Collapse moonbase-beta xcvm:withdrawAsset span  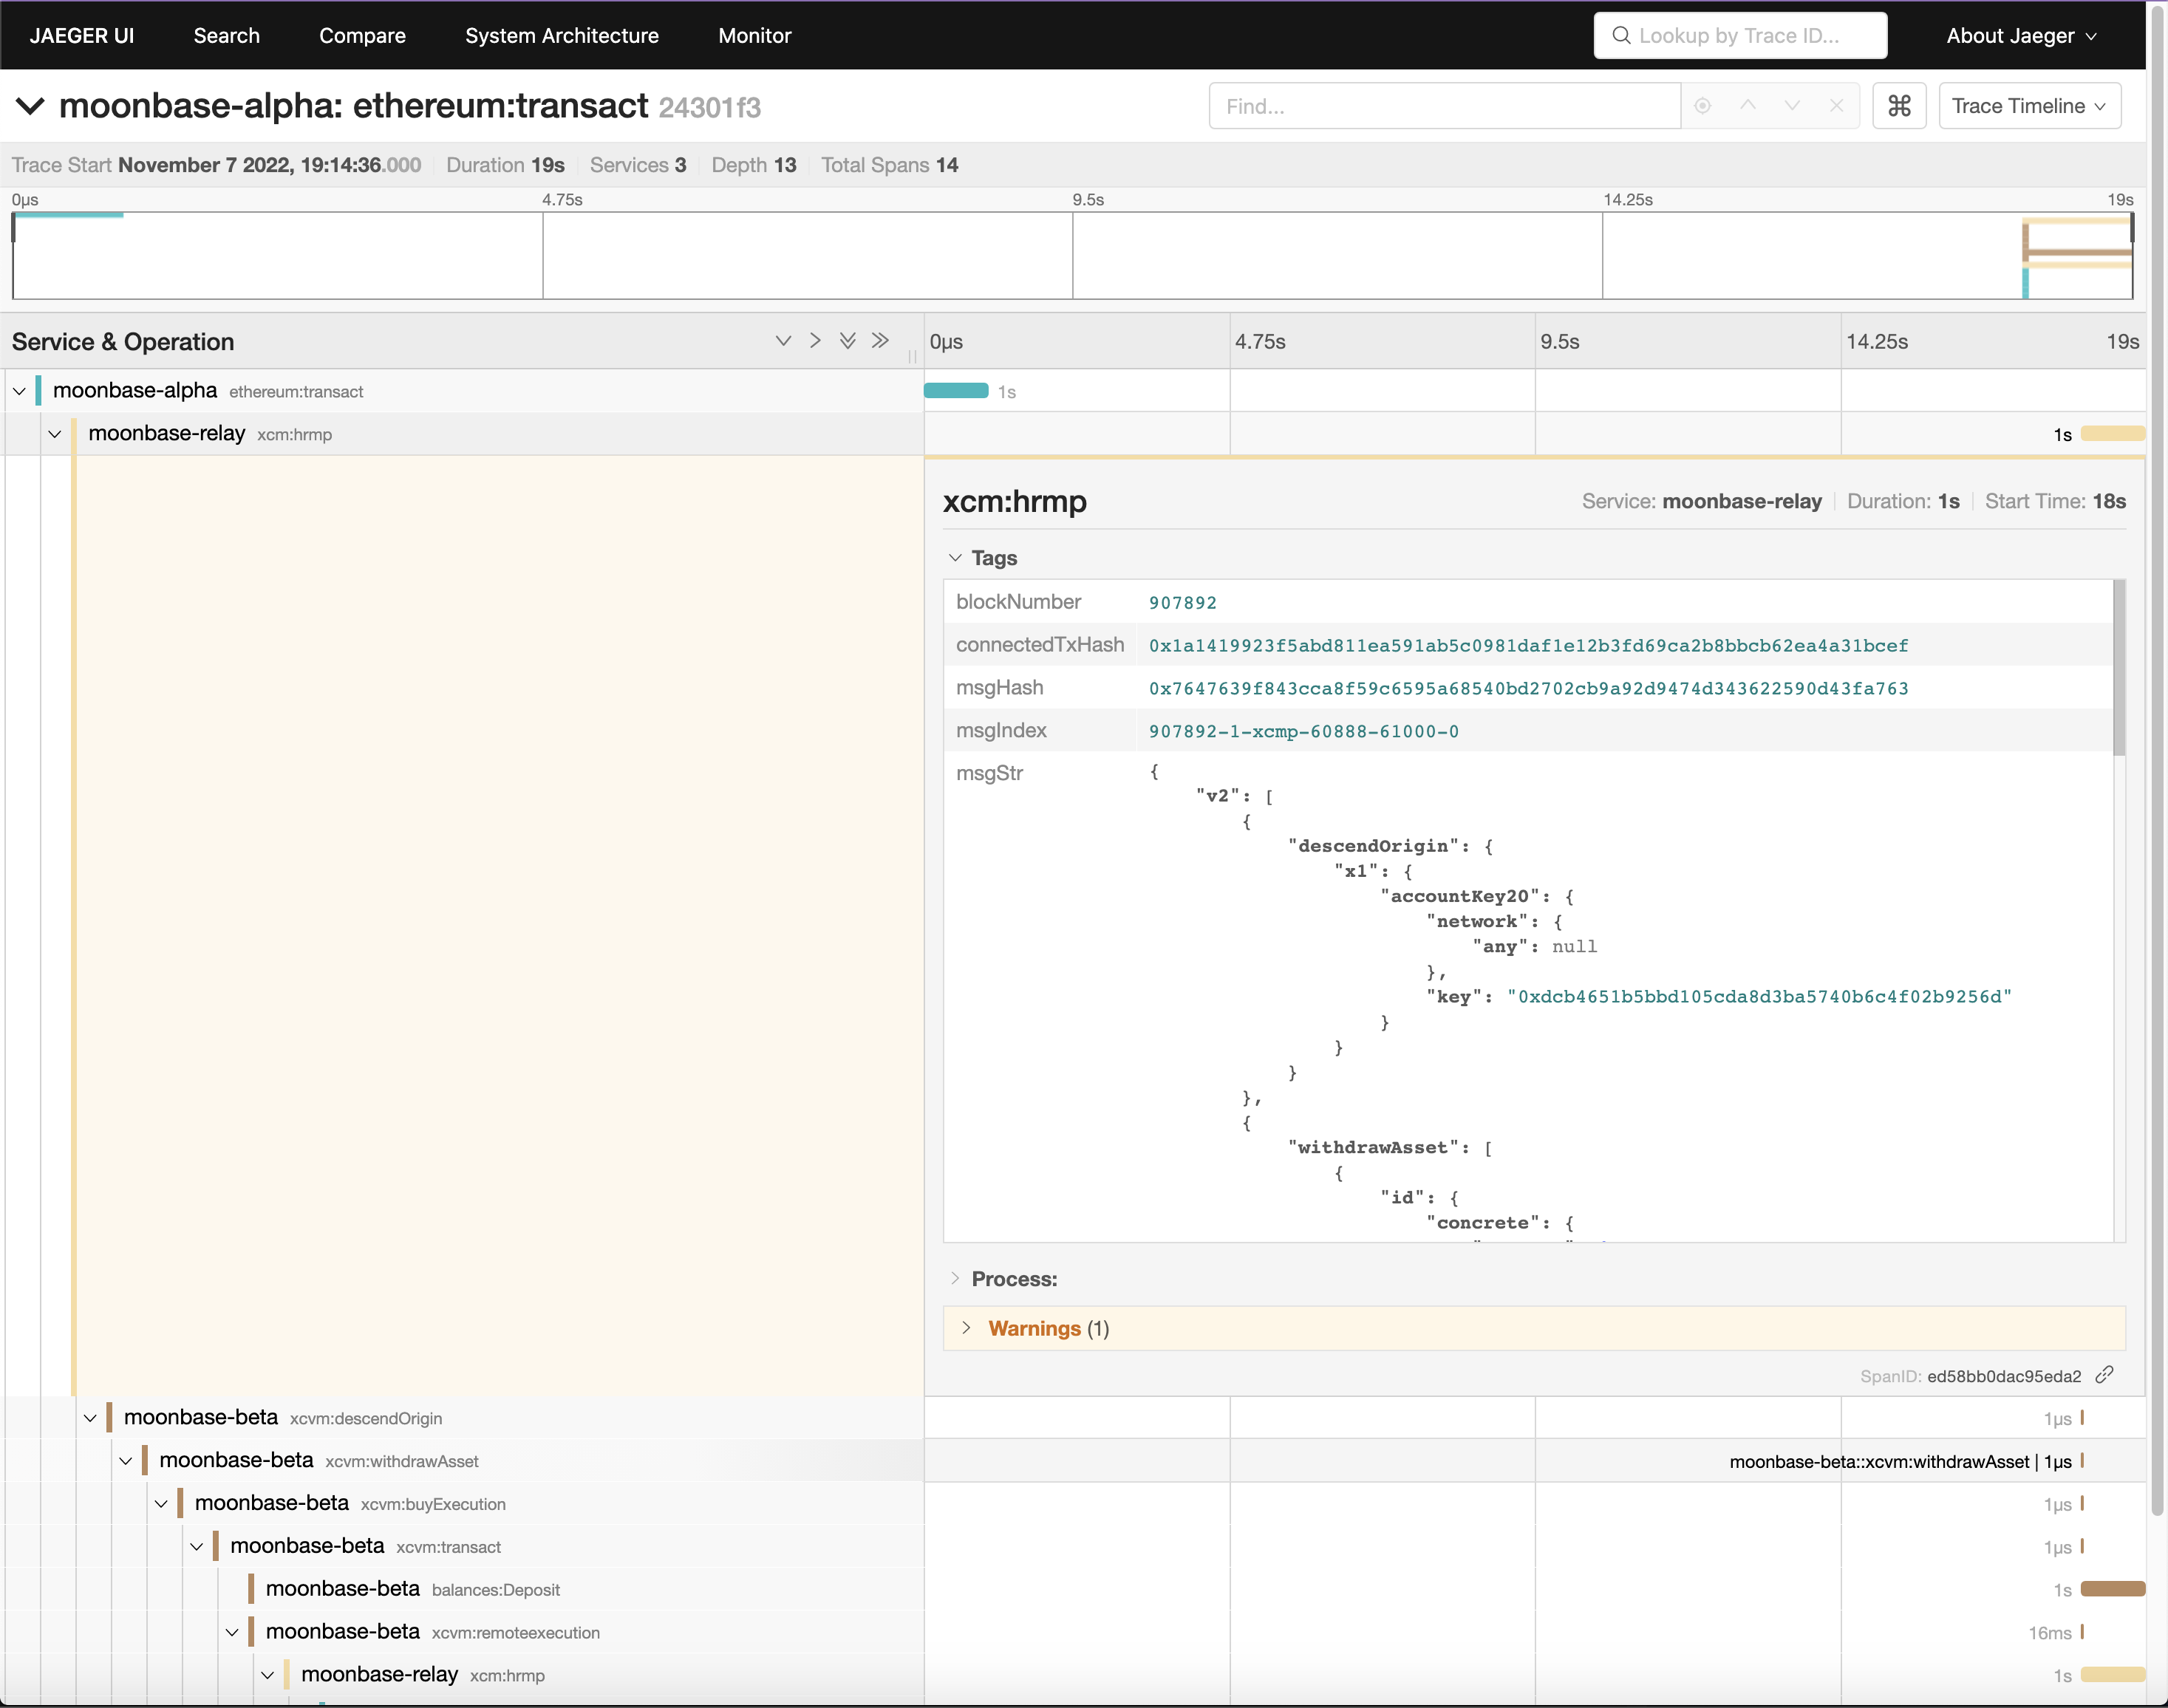(126, 1461)
